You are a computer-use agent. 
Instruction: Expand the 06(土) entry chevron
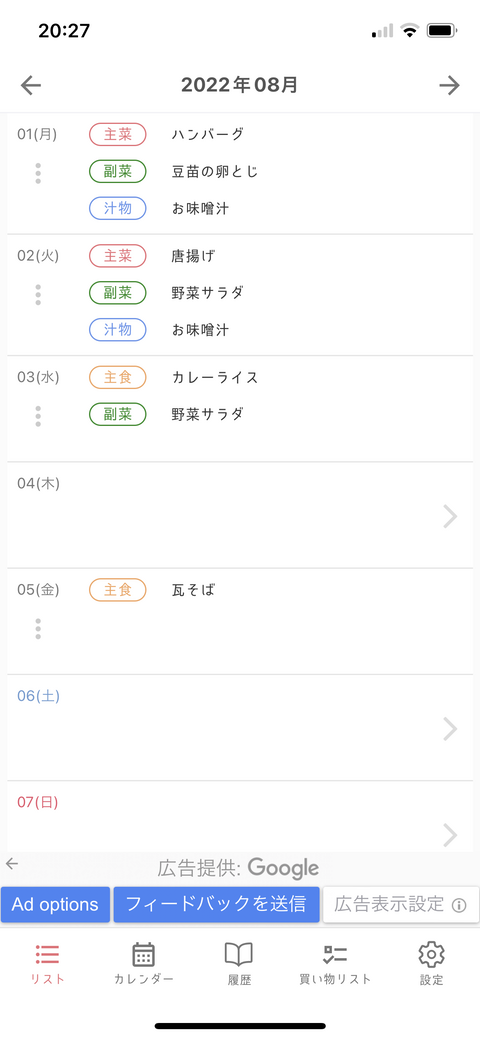450,729
